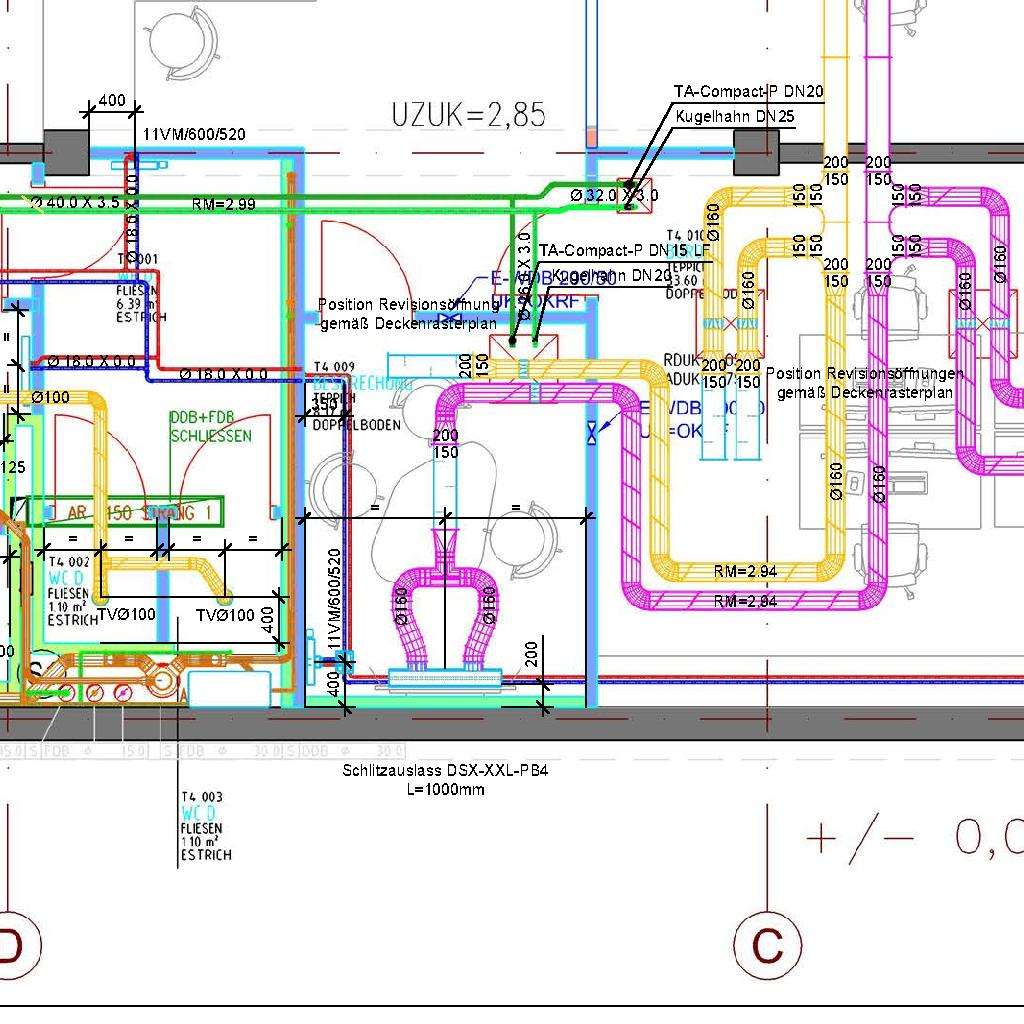Select the Ø100 label on the yellow duct
The height and width of the screenshot is (1024, 1024).
[50, 397]
